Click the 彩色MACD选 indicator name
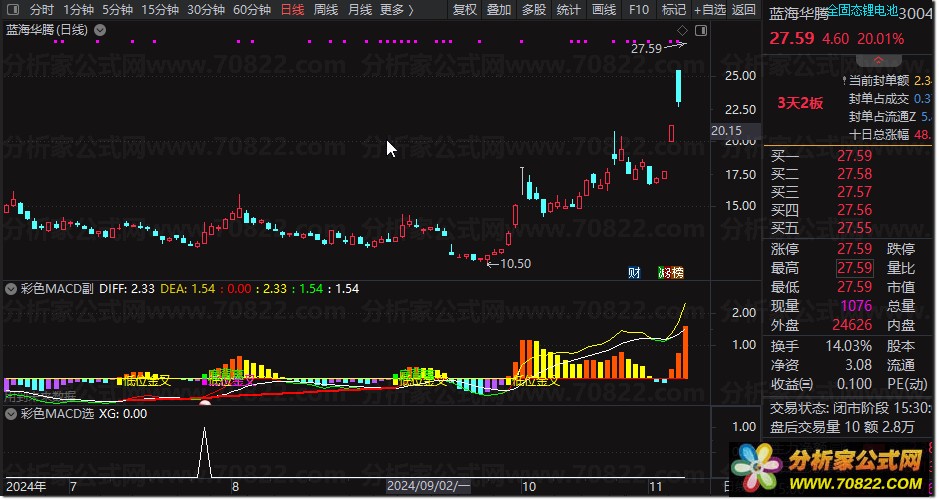939x500 pixels. (57, 414)
